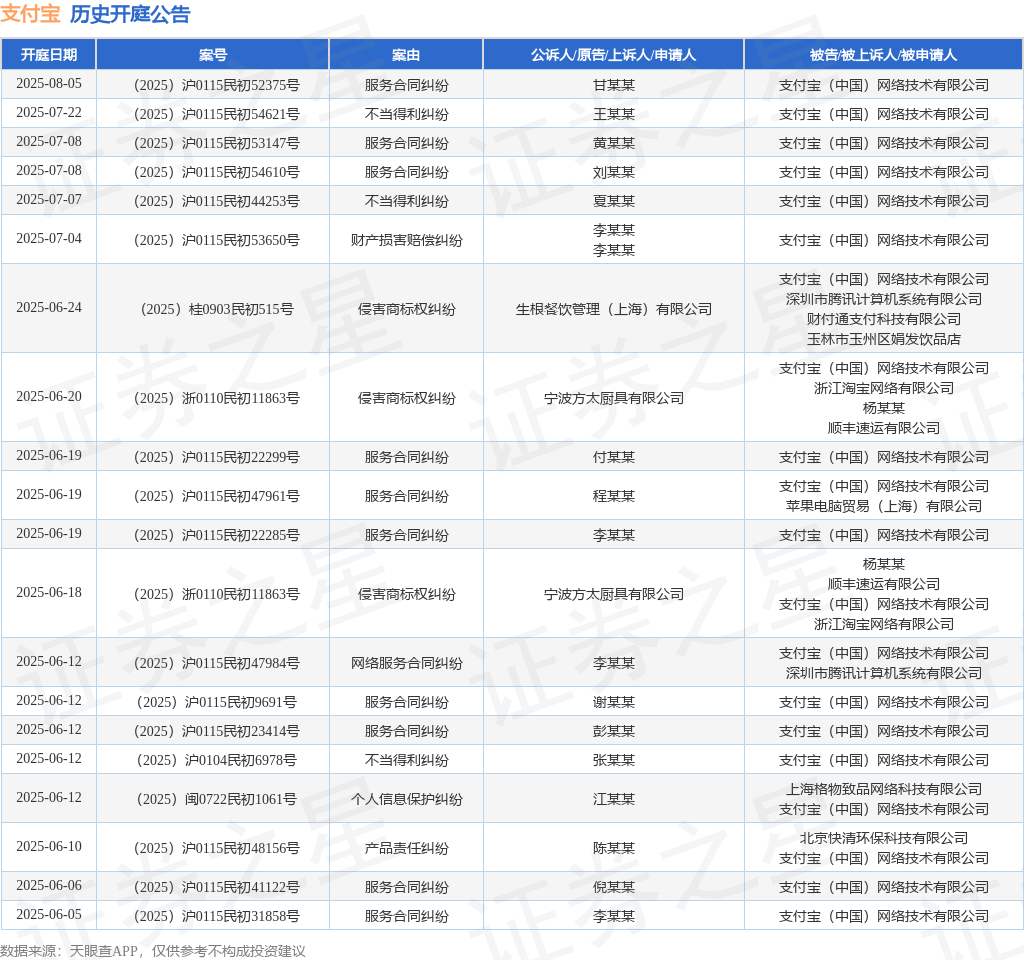
Task: Click the 公诉人/原告/上诉人/申请人 column header
Action: point(613,55)
